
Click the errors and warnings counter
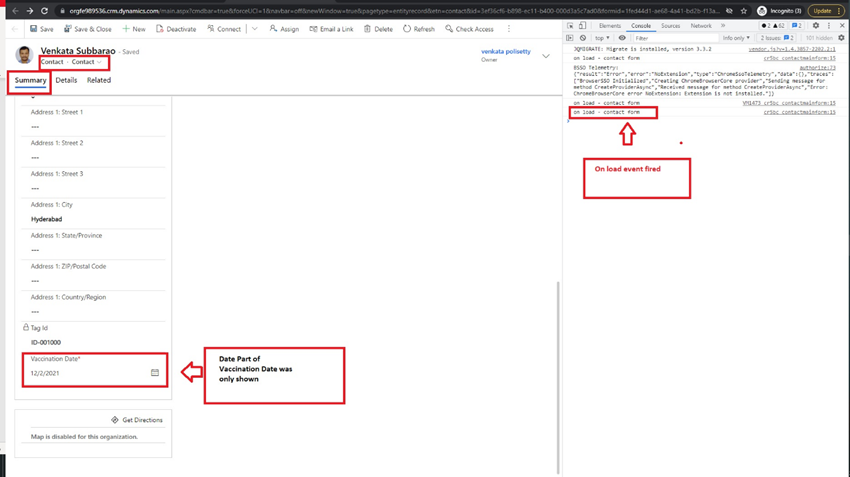point(774,25)
